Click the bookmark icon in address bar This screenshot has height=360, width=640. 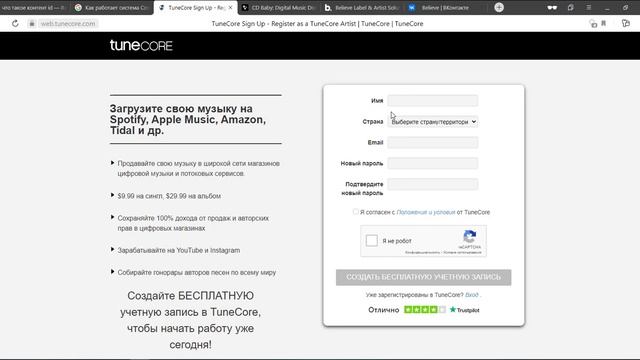tap(604, 24)
